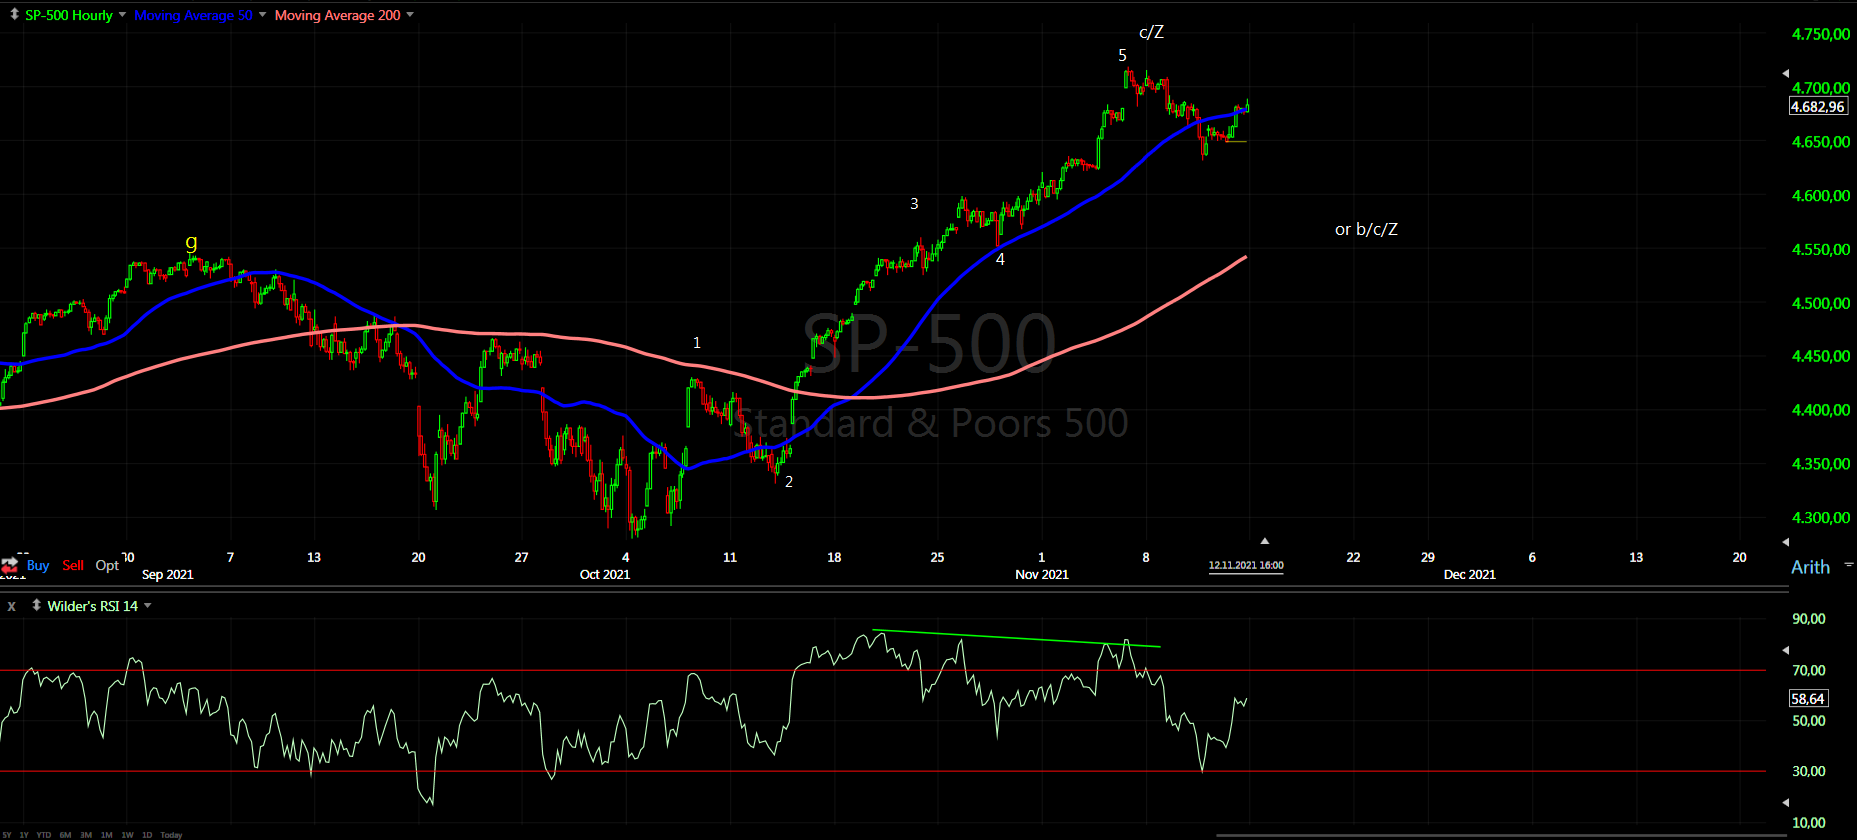This screenshot has width=1857, height=840.
Task: Click the SP-500 Hourly label
Action: (69, 15)
